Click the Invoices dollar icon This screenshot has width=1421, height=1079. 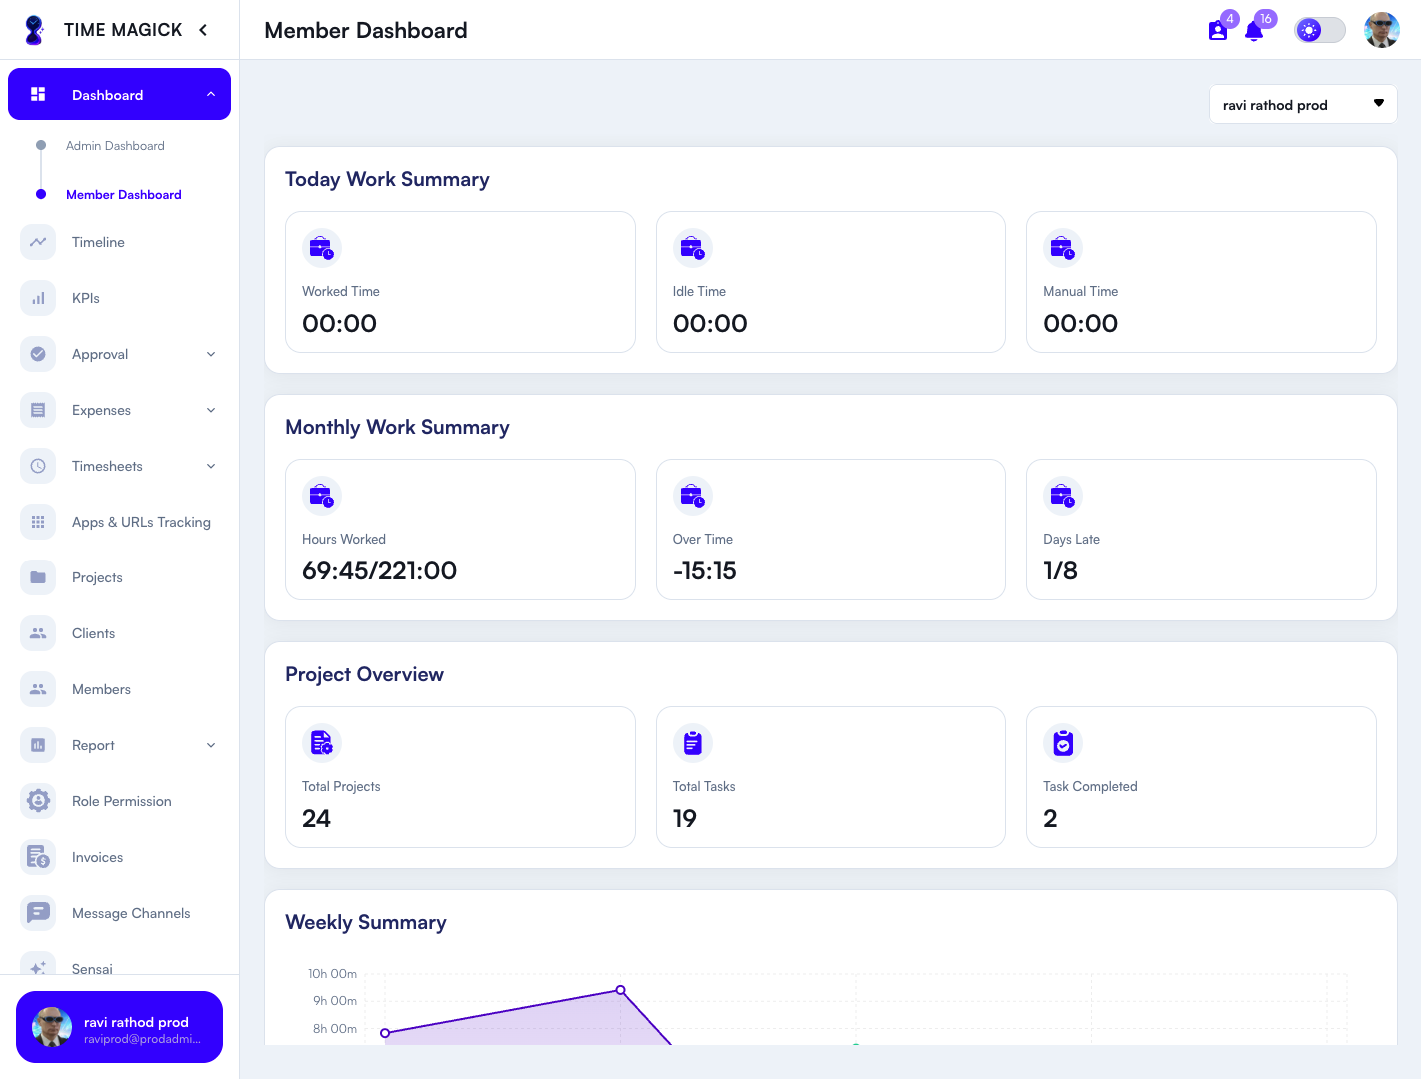[x=38, y=857]
